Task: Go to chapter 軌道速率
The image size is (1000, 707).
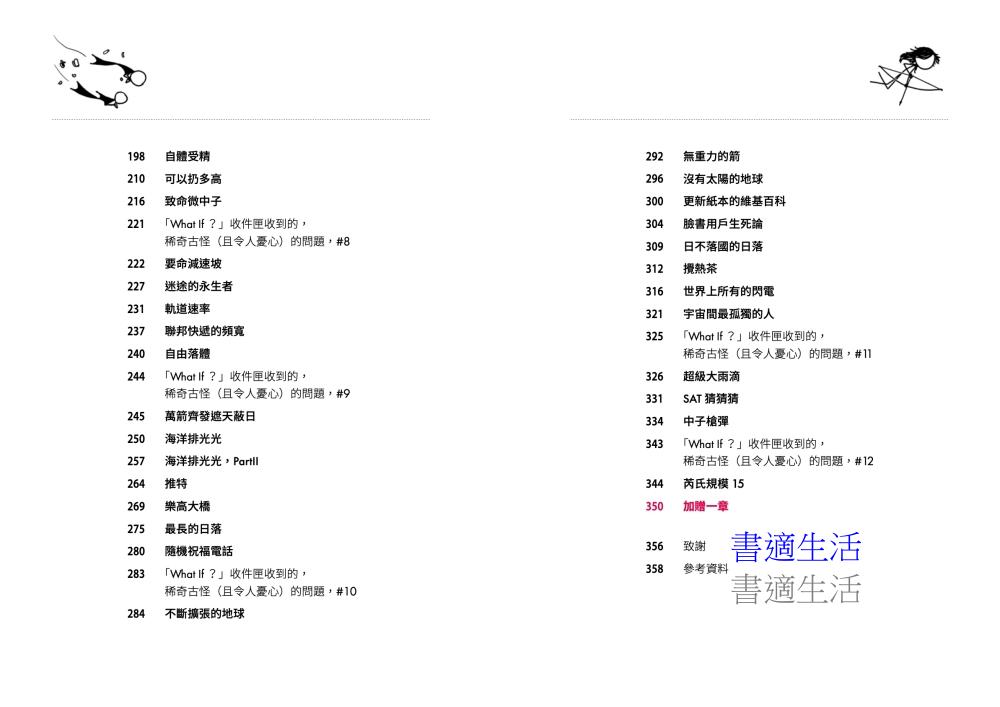Action: 187,309
